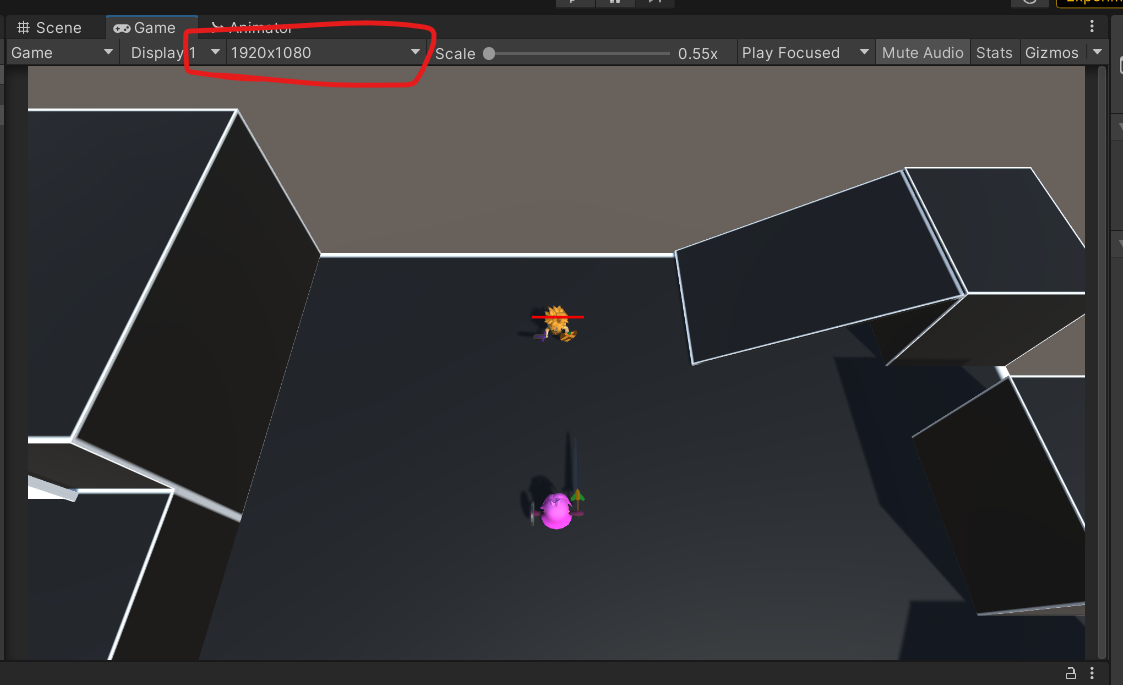Viewport: 1123px width, 685px height.
Task: Switch to the Scene tab
Action: click(49, 28)
